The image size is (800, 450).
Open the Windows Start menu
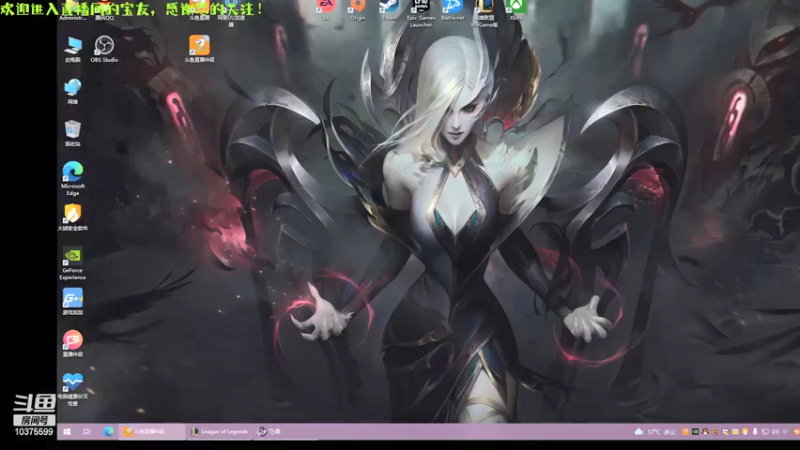[x=67, y=432]
